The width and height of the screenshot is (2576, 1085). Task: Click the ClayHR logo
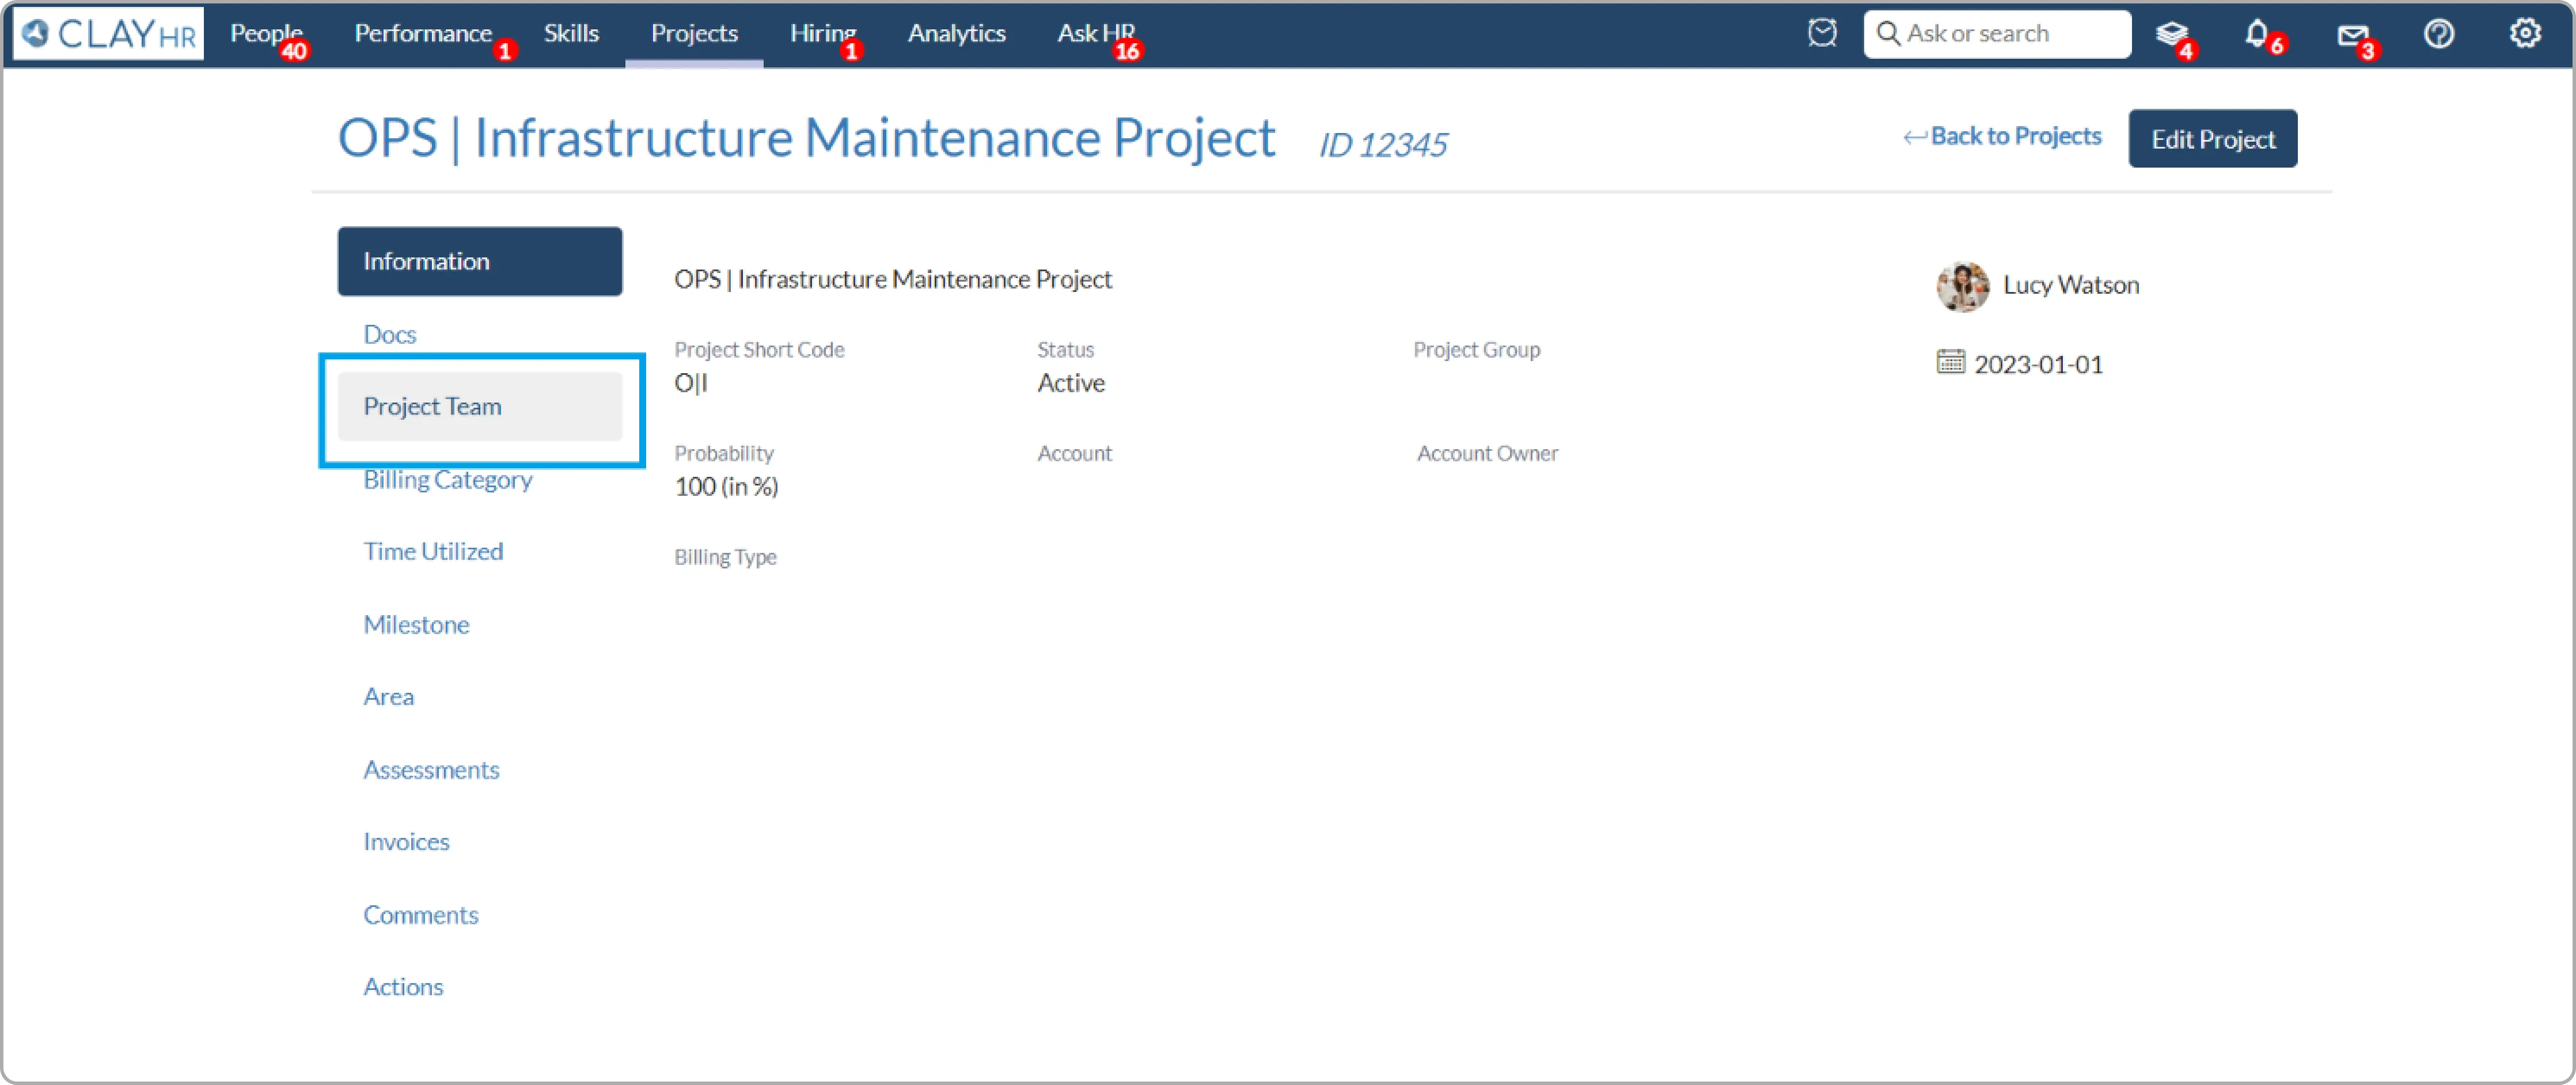(108, 34)
